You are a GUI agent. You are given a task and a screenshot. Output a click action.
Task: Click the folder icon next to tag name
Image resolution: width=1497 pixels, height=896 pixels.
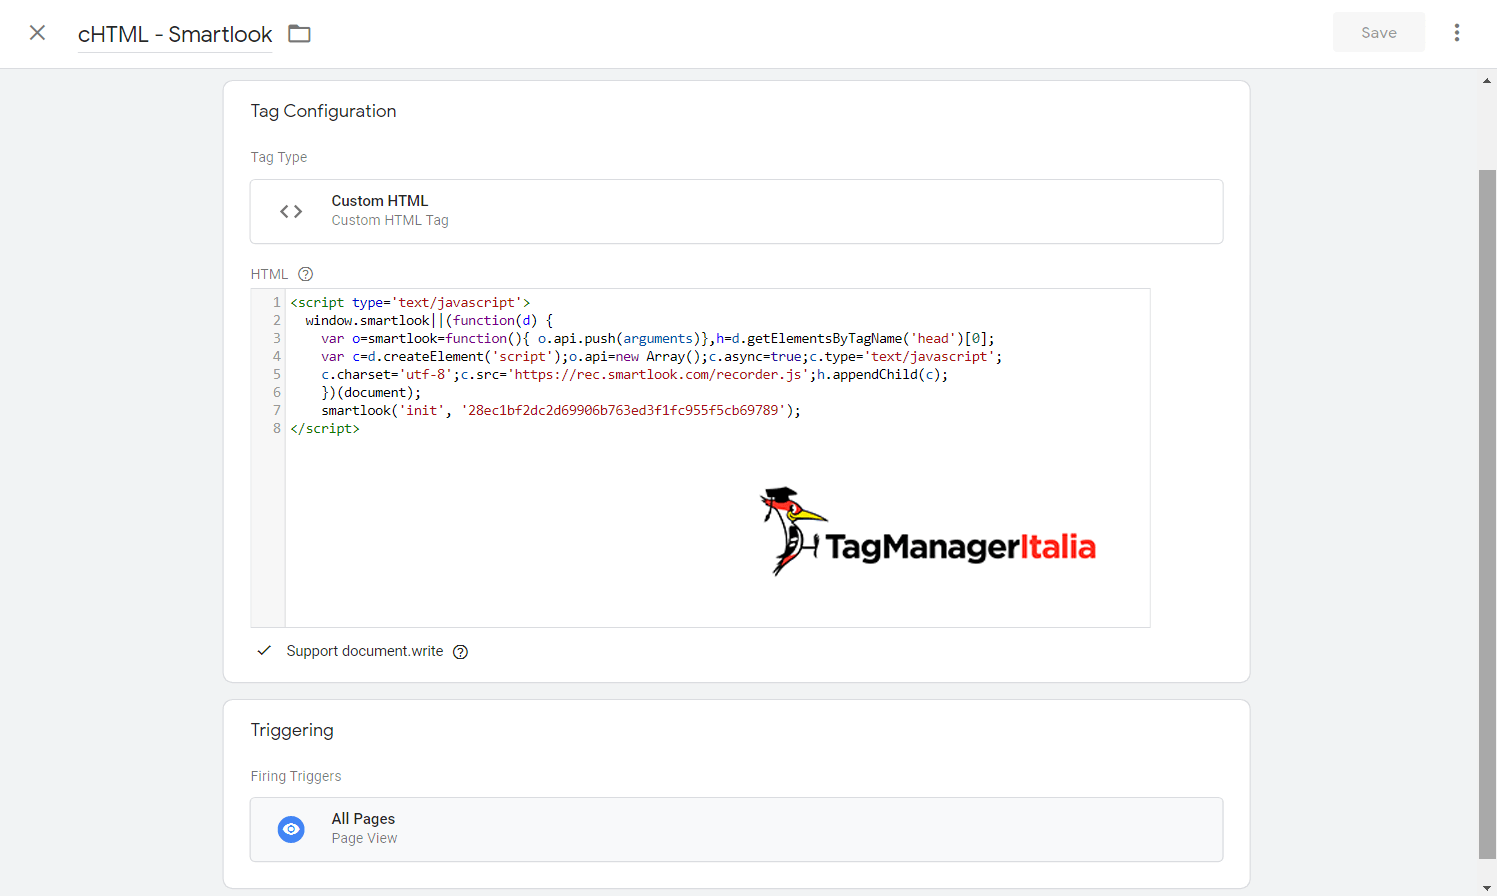tap(299, 34)
